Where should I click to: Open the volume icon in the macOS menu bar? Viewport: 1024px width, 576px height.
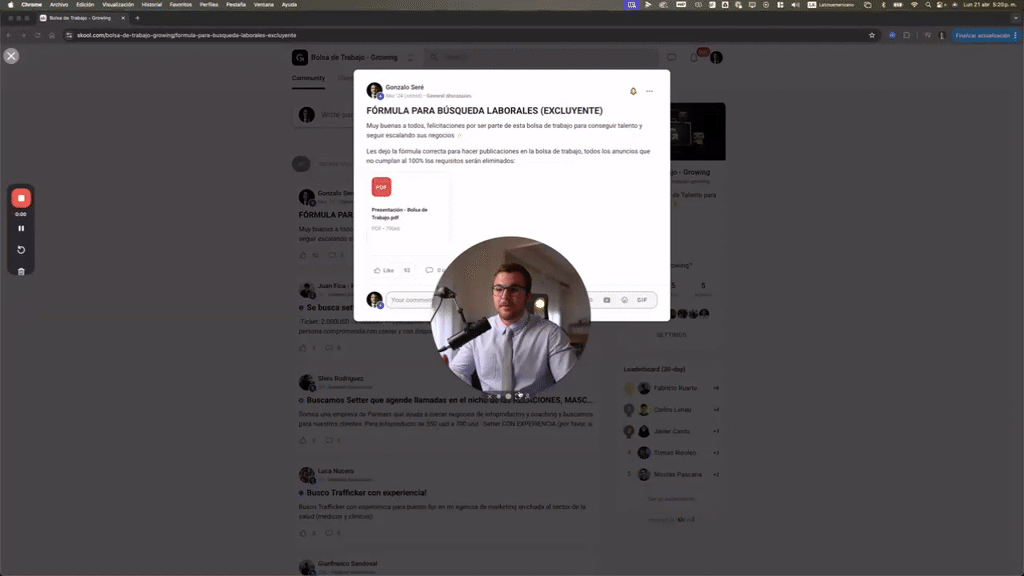pyautogui.click(x=795, y=5)
